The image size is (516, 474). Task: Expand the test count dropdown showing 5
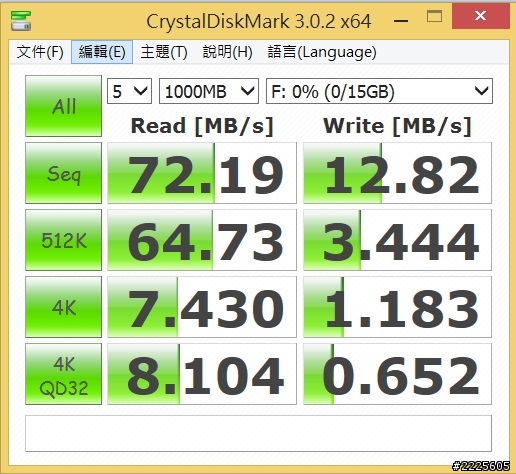pos(129,91)
